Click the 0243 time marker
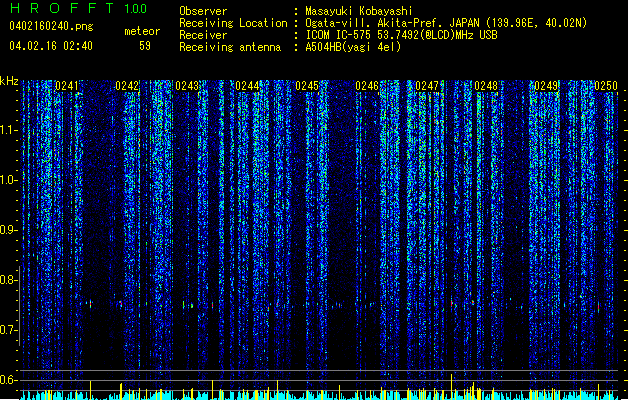 tap(187, 86)
